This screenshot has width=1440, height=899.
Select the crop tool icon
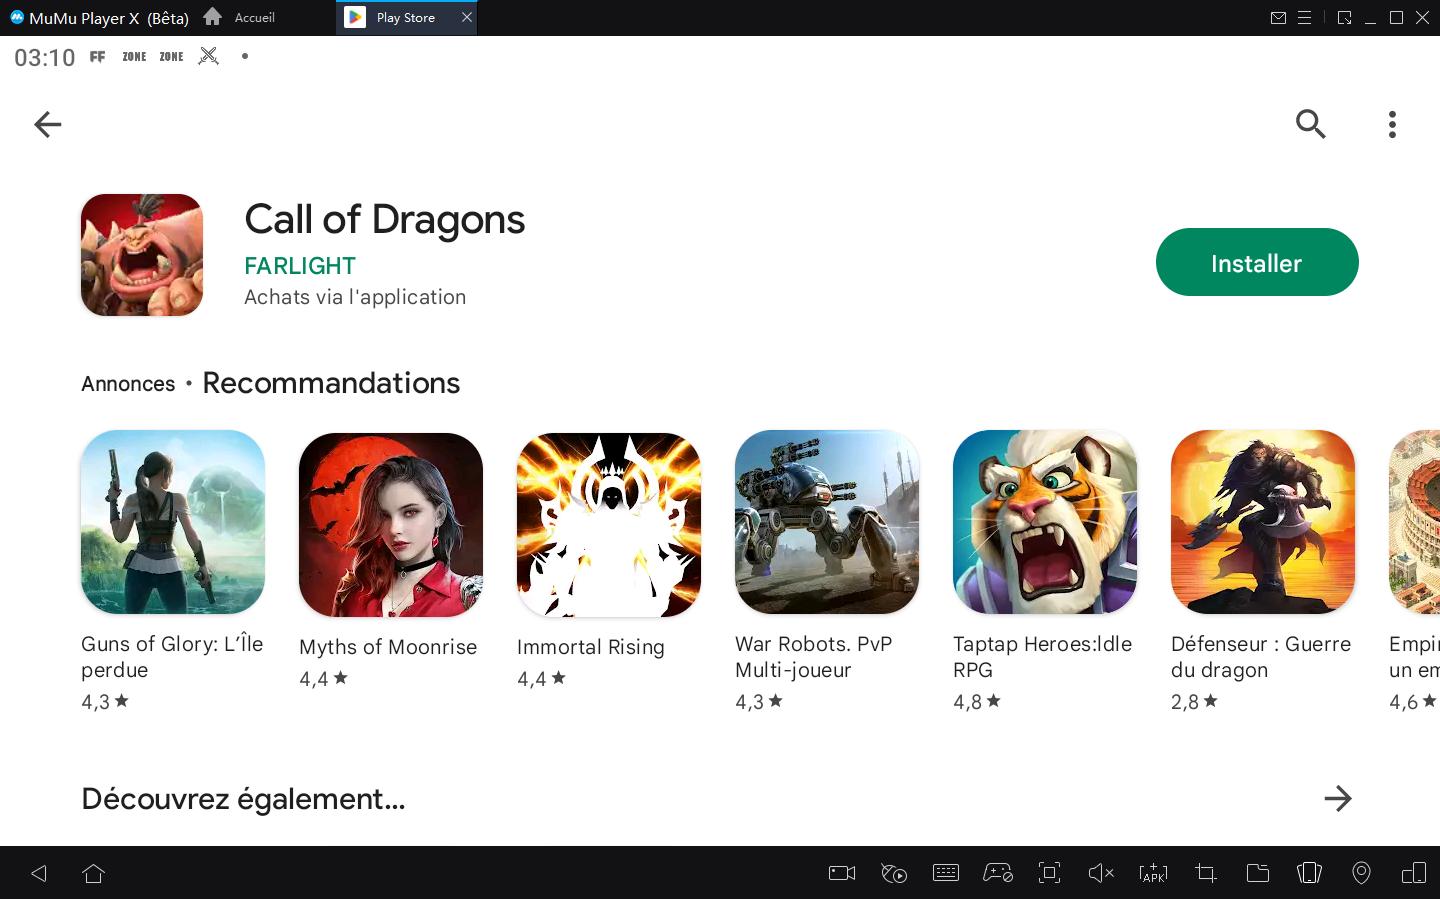pyautogui.click(x=1206, y=873)
